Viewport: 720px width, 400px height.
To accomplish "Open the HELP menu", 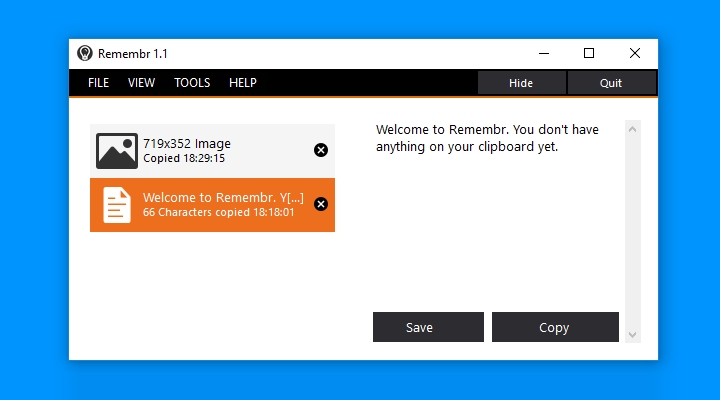I will (242, 83).
